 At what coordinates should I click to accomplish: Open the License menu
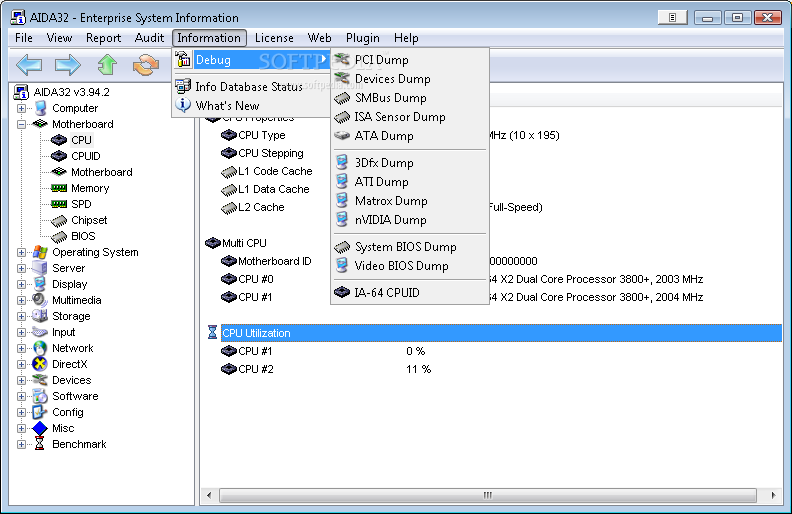point(274,38)
